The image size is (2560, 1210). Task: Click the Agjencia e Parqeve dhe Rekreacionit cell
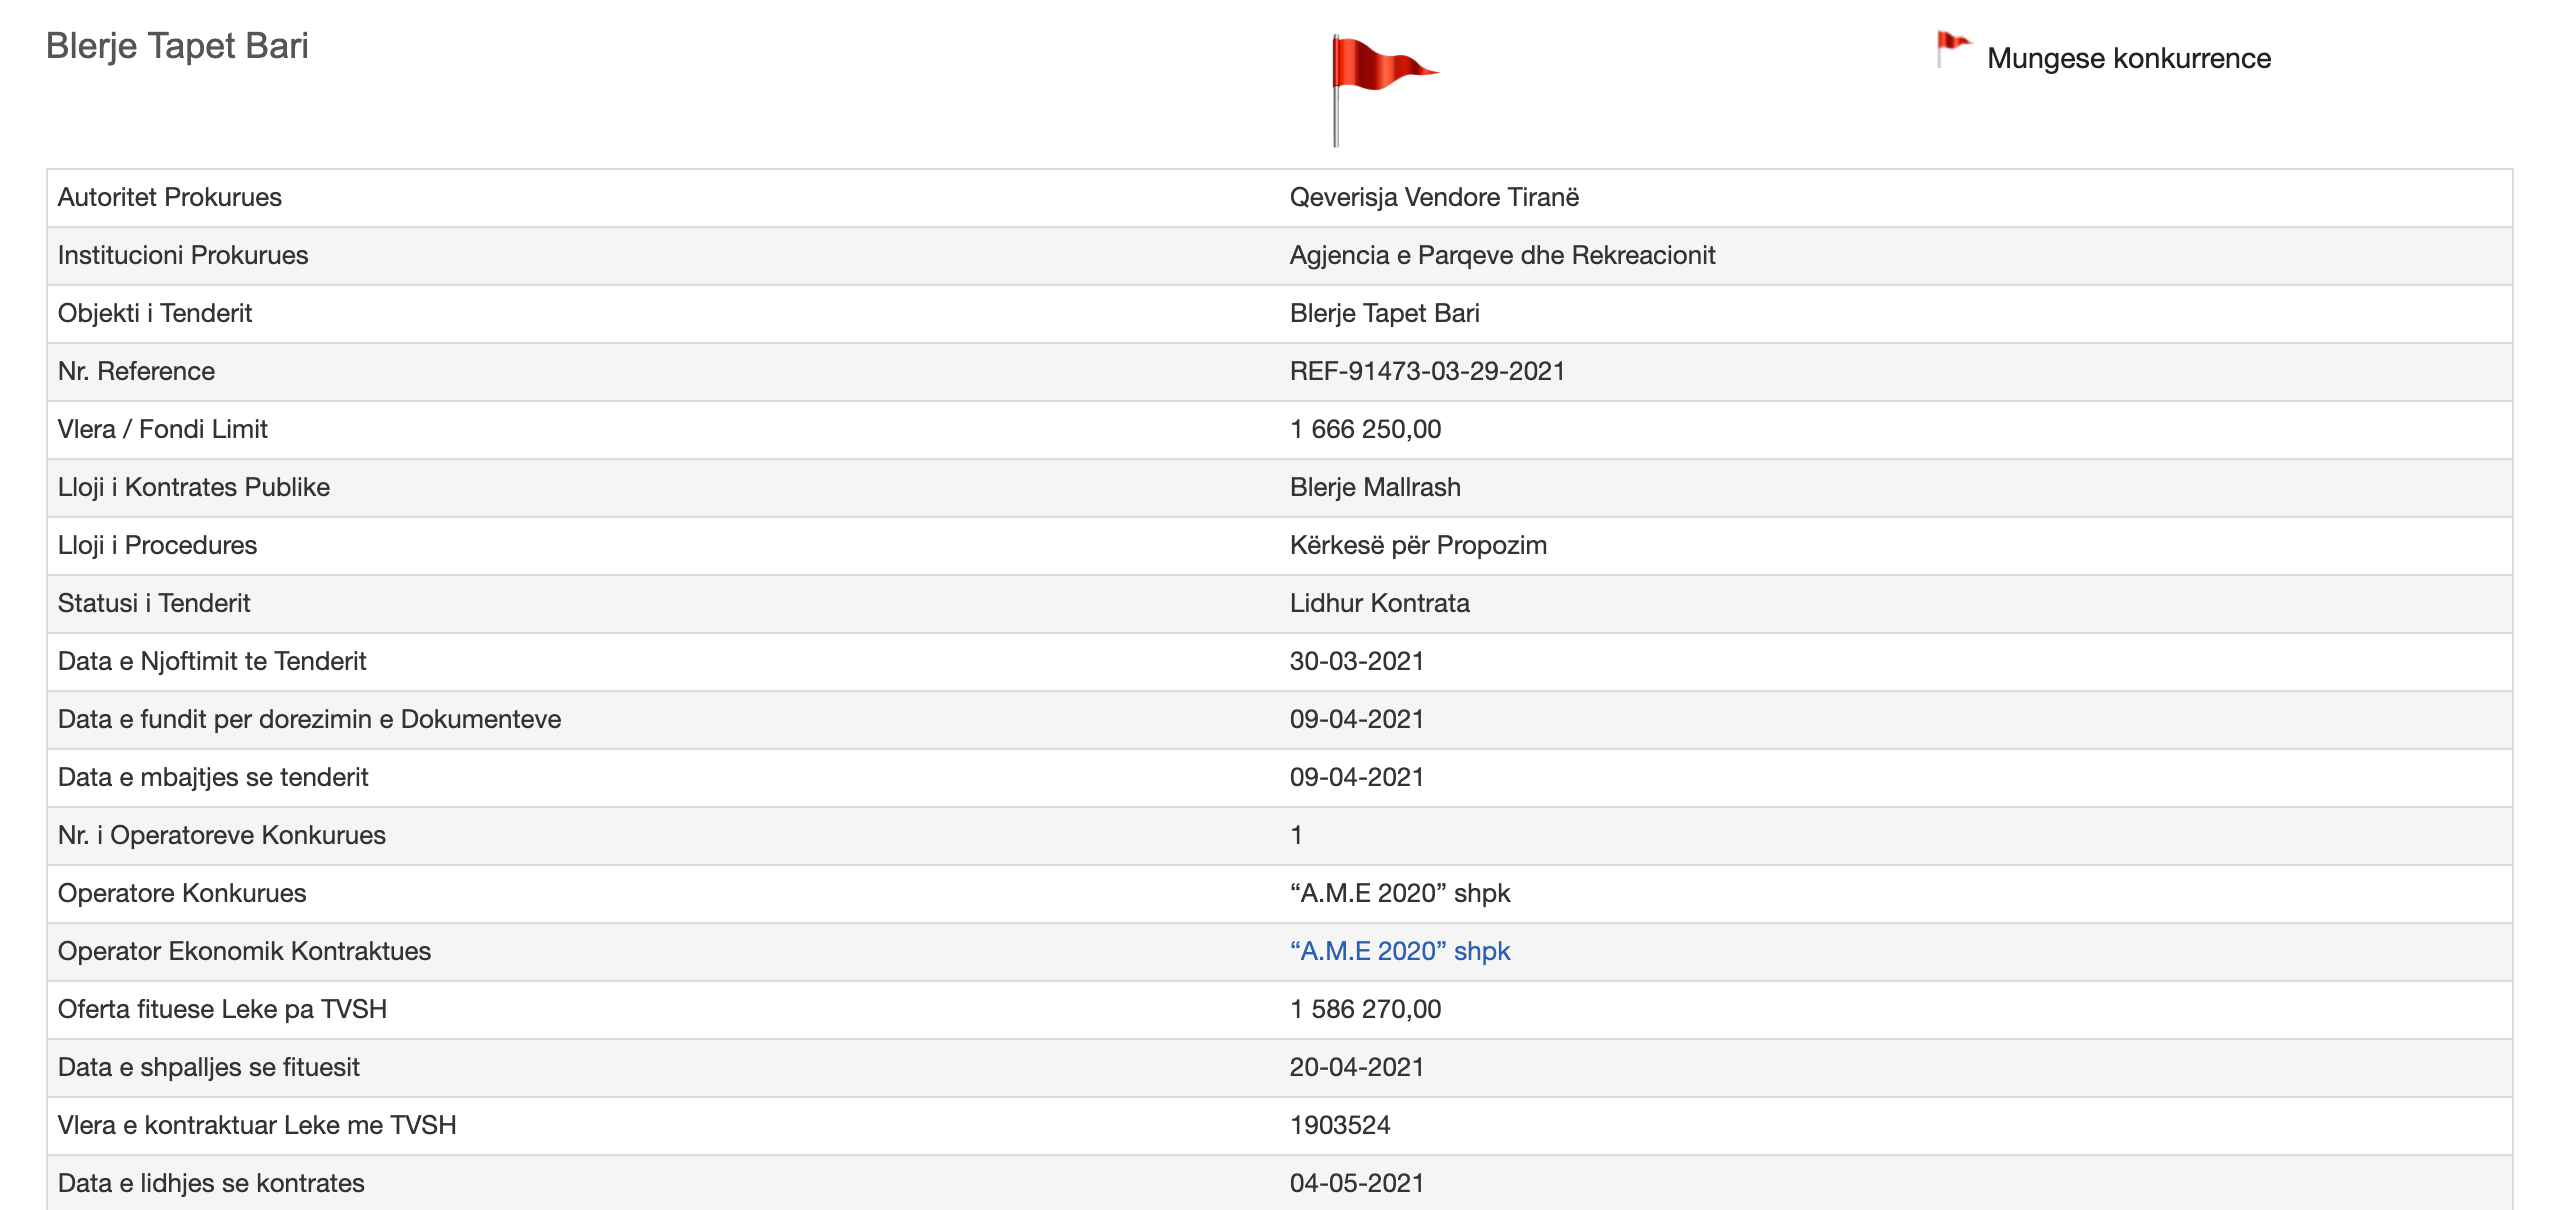1502,255
